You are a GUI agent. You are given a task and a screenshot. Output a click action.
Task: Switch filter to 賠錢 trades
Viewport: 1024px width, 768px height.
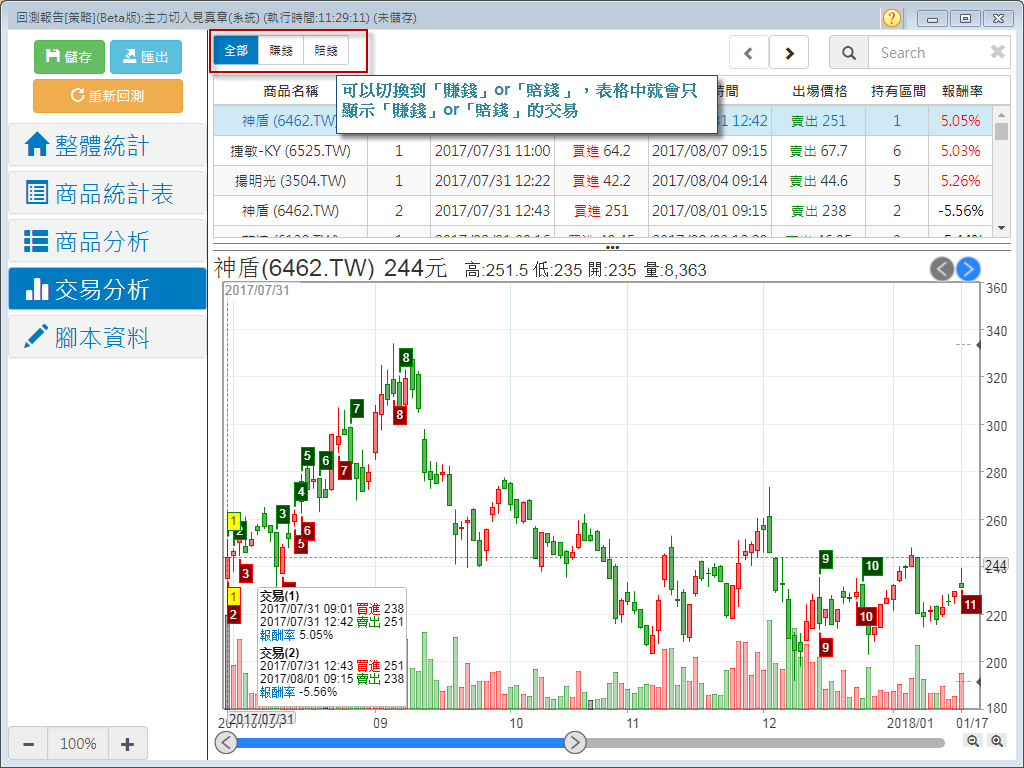click(326, 50)
